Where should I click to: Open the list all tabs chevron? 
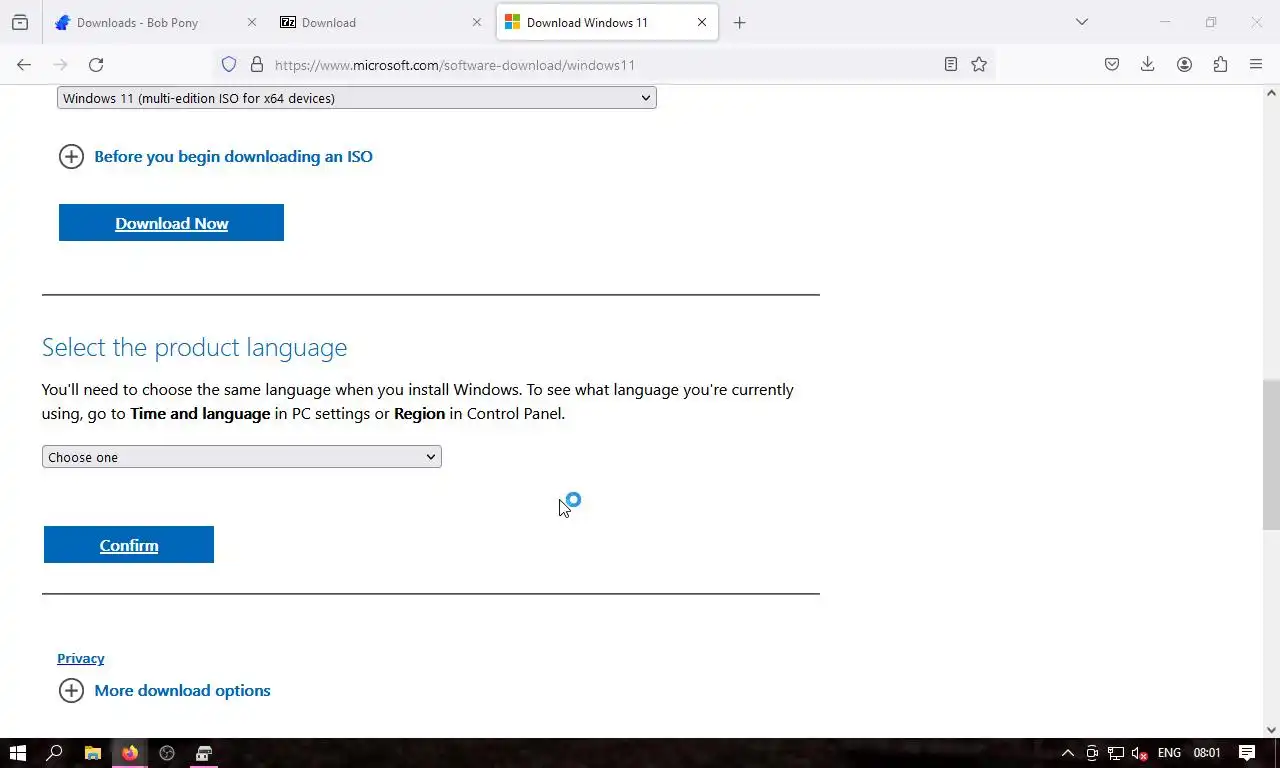pos(1082,22)
